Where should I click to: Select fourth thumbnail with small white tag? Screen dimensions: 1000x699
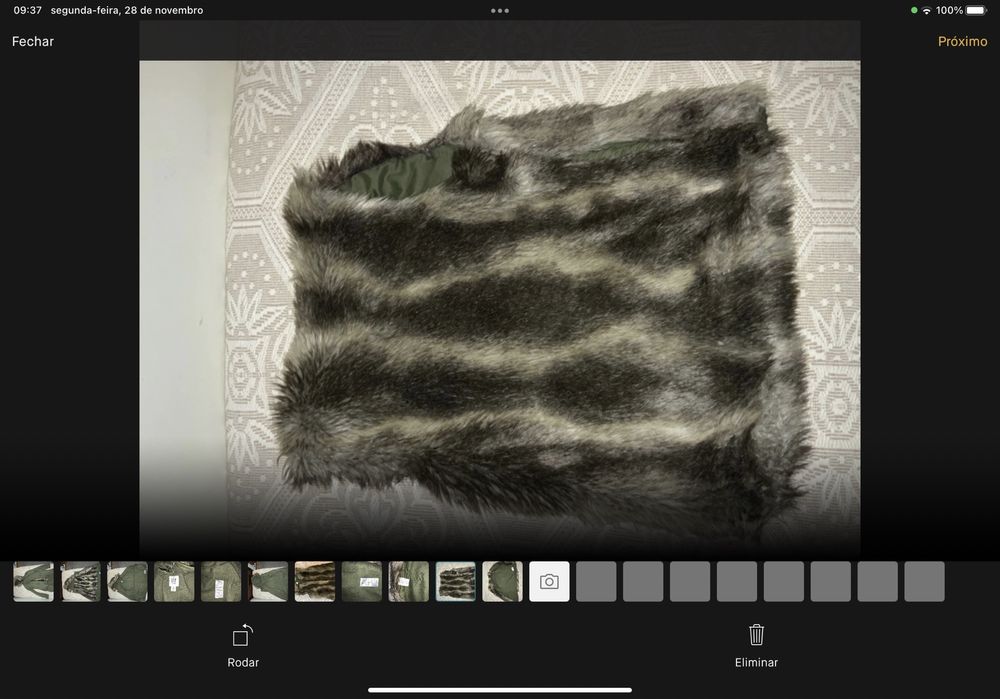[174, 582]
